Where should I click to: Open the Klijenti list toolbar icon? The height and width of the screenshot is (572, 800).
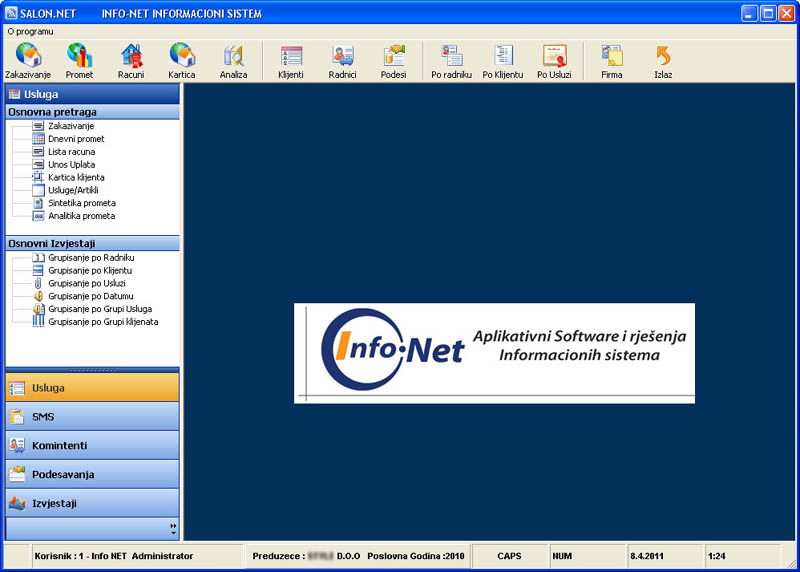291,61
